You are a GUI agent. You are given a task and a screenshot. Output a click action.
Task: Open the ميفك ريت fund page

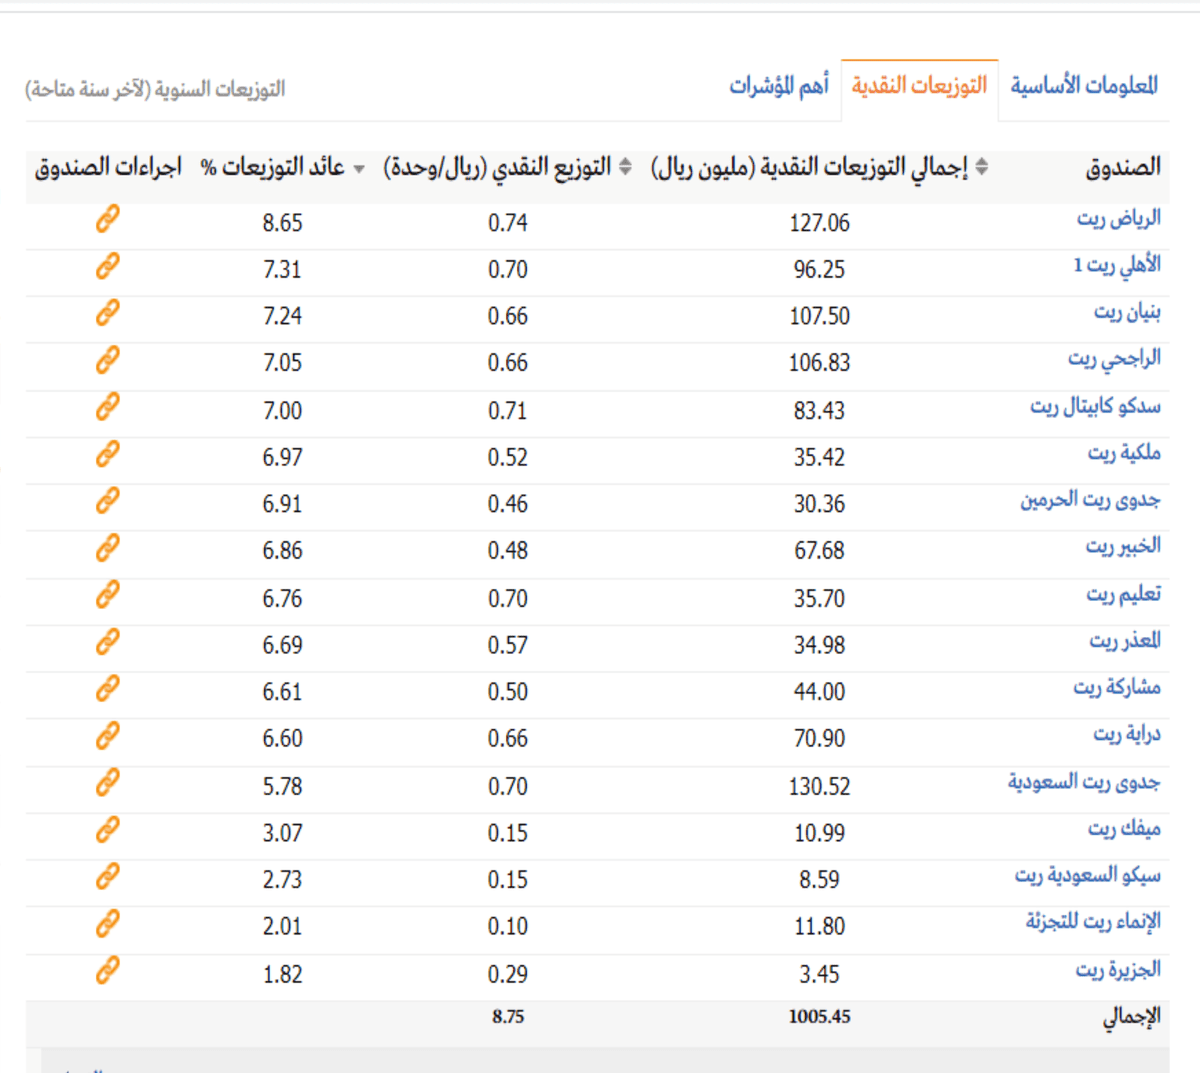click(1124, 830)
